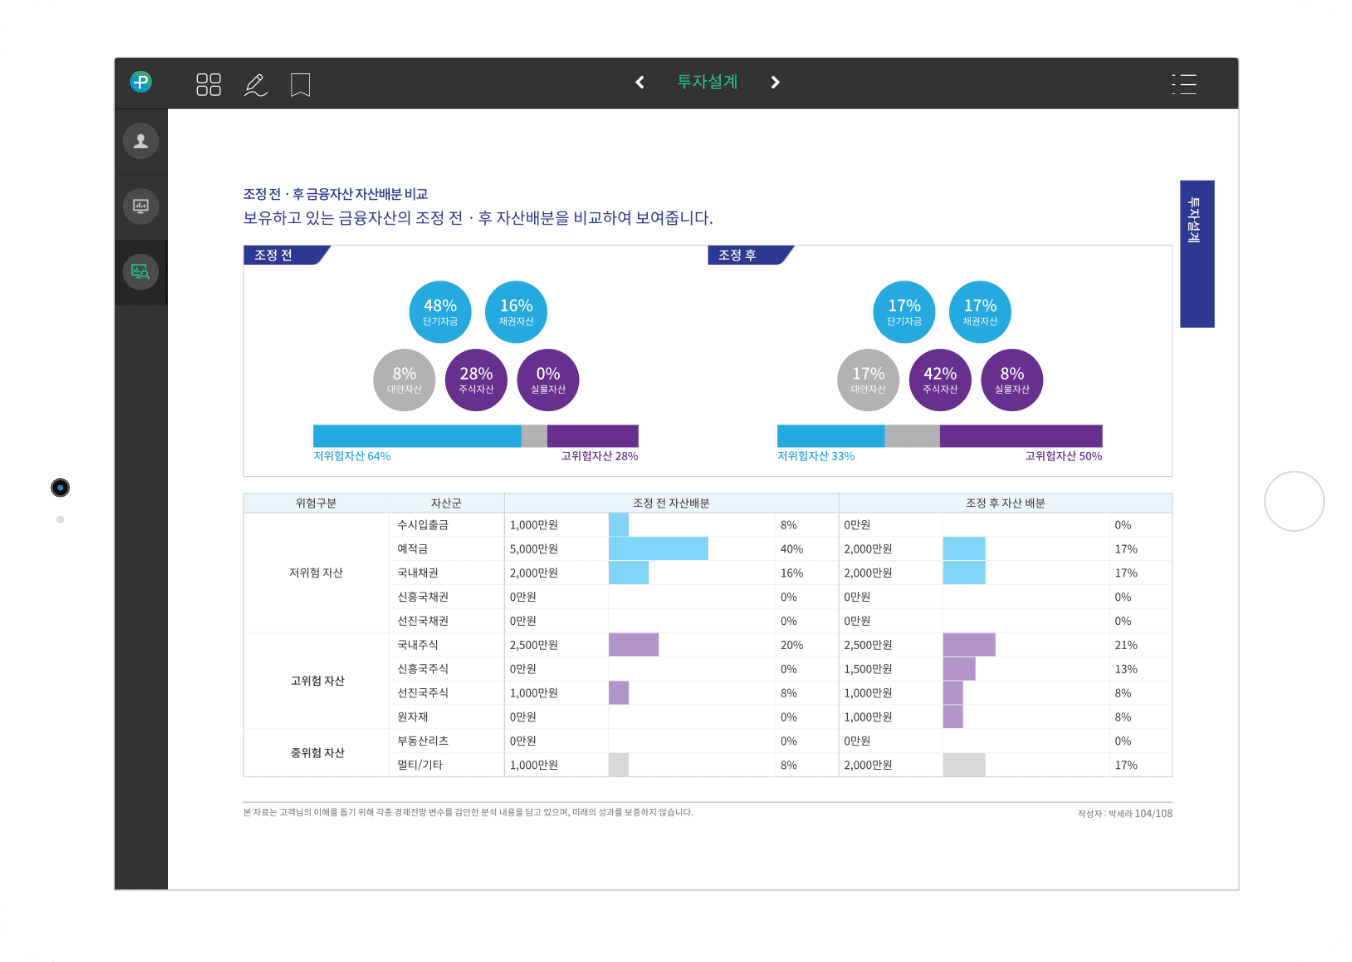Click the 0% 실물자산 bubble

pyautogui.click(x=548, y=380)
